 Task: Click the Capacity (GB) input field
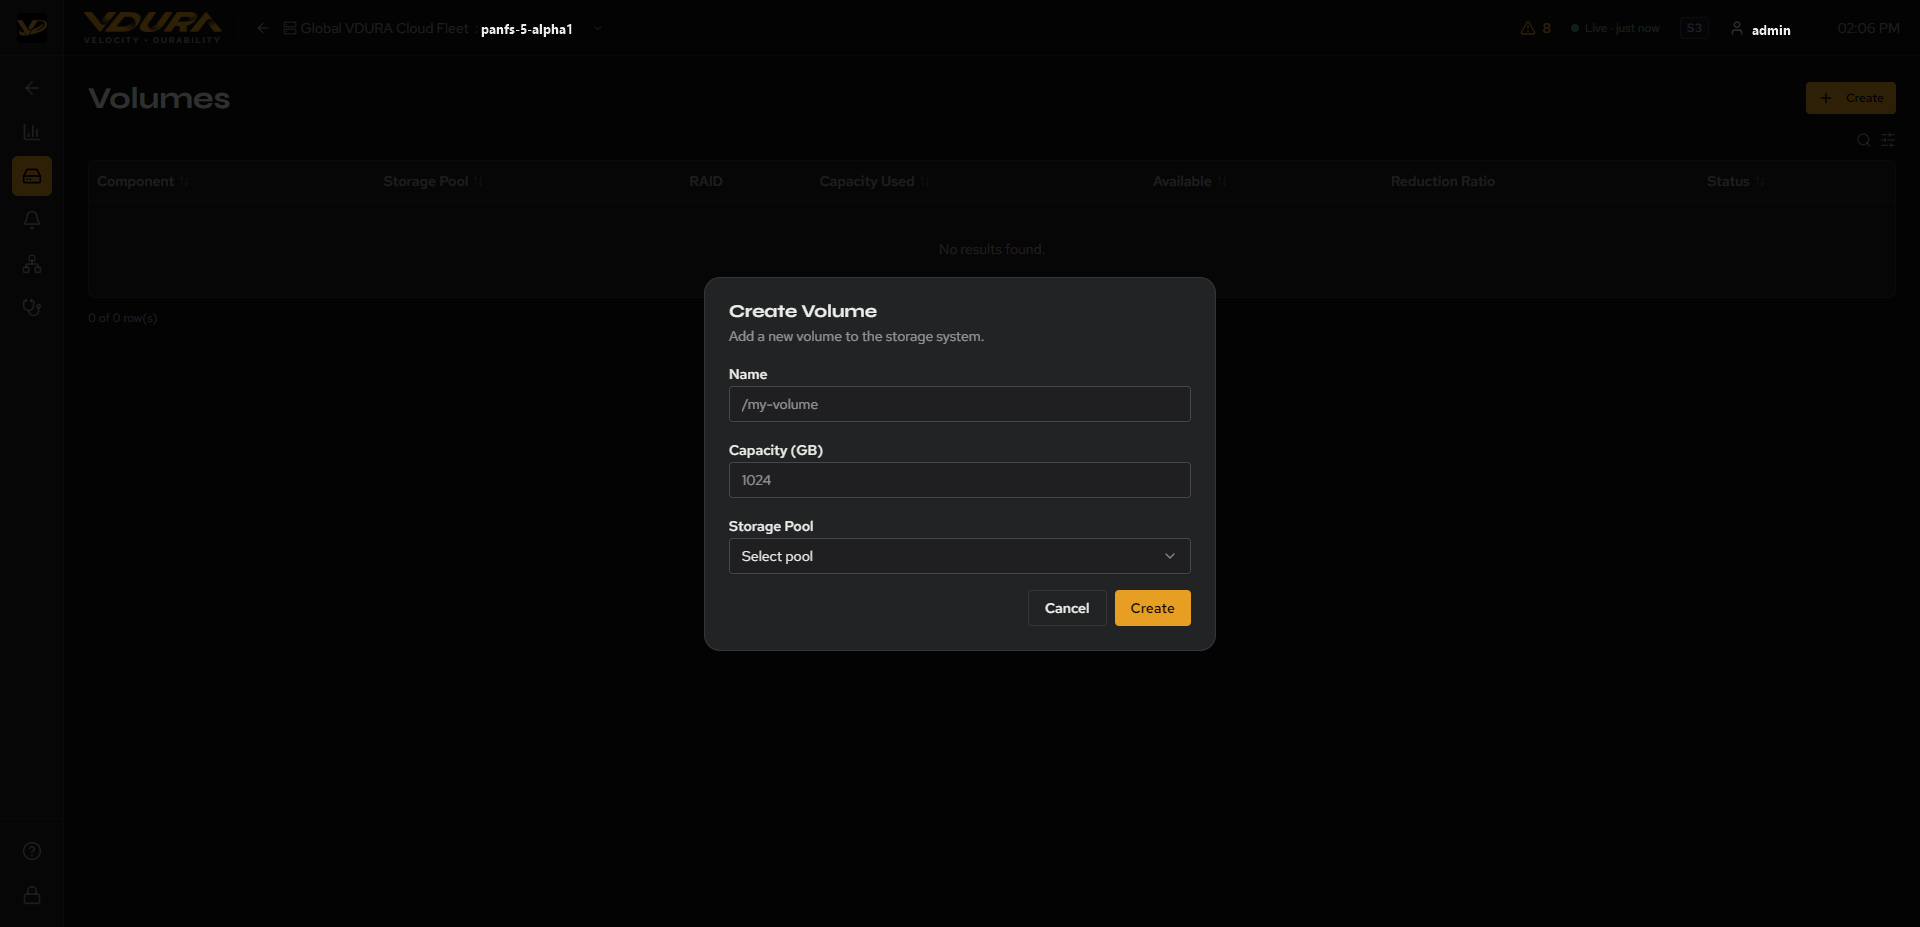pyautogui.click(x=959, y=480)
